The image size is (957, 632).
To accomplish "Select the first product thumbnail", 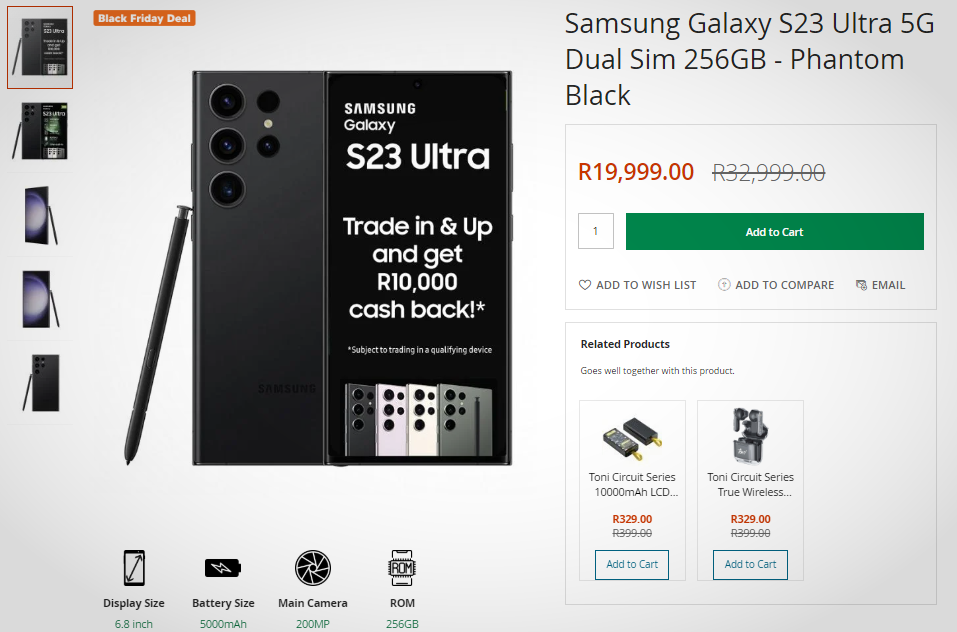I will 40,47.
